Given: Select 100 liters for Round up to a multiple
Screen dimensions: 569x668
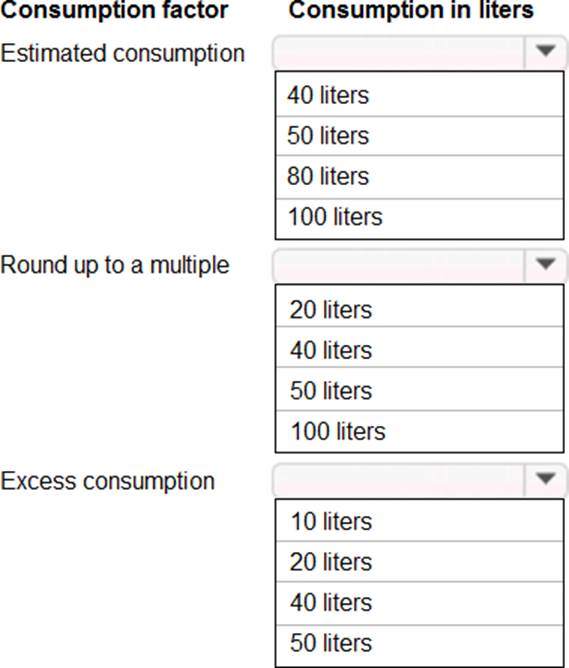Looking at the screenshot, I should [420, 431].
